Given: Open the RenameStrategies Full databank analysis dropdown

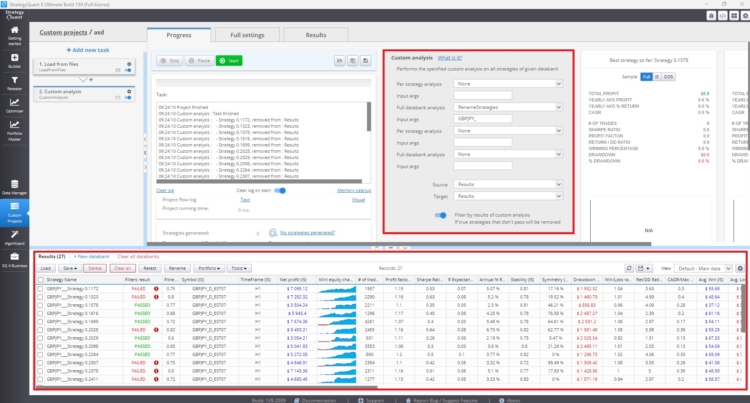Looking at the screenshot, I should coord(508,107).
